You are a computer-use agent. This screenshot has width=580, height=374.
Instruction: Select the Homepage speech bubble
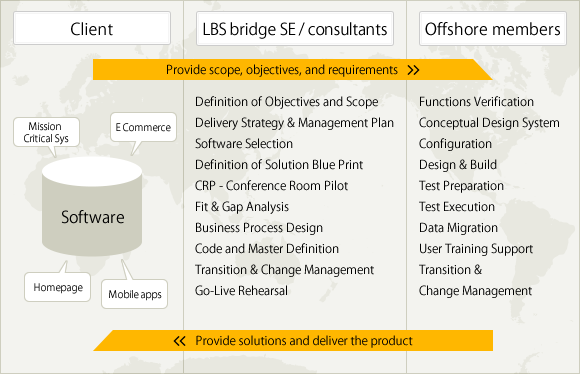click(58, 287)
